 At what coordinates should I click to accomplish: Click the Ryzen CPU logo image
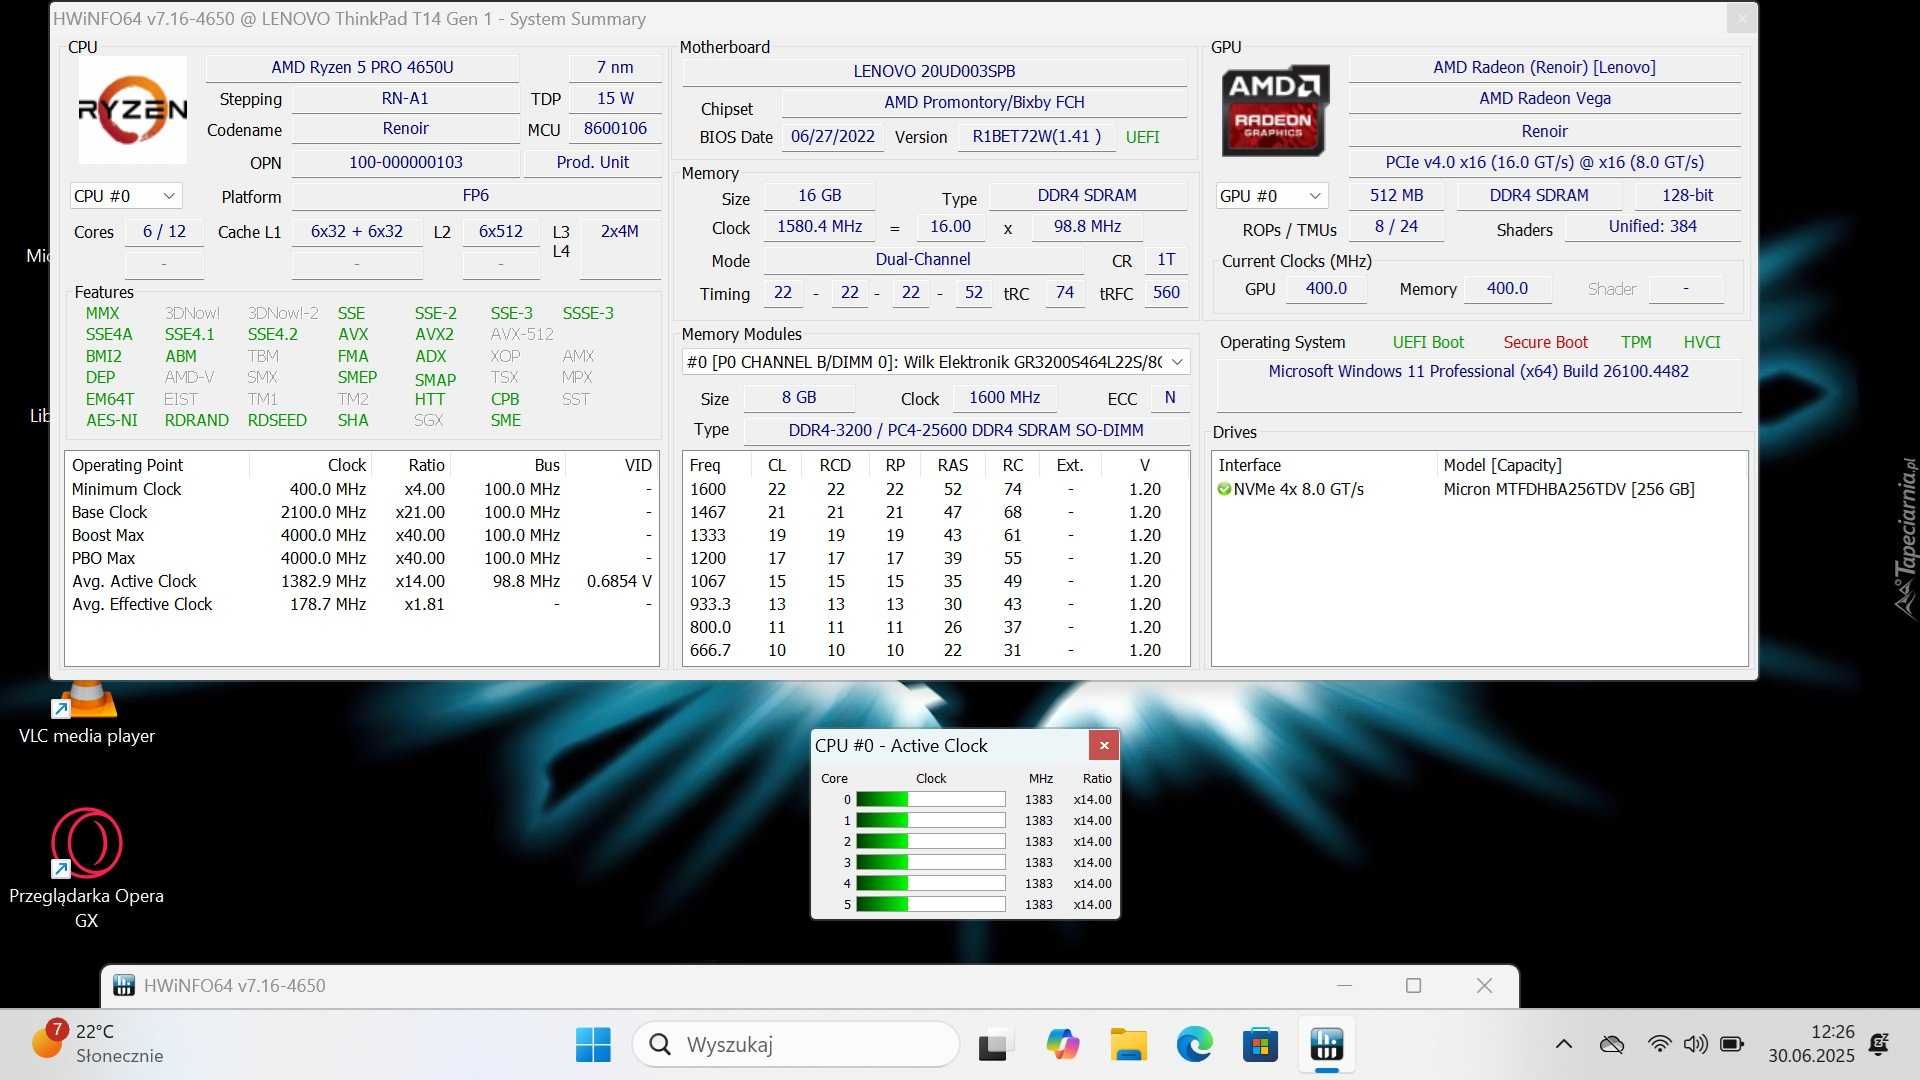point(132,110)
